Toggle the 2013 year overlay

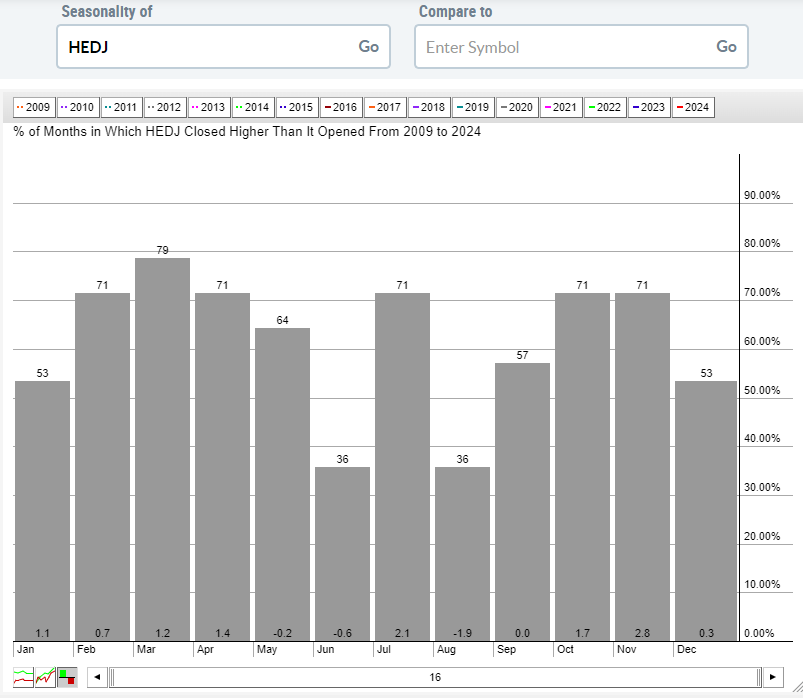(209, 107)
